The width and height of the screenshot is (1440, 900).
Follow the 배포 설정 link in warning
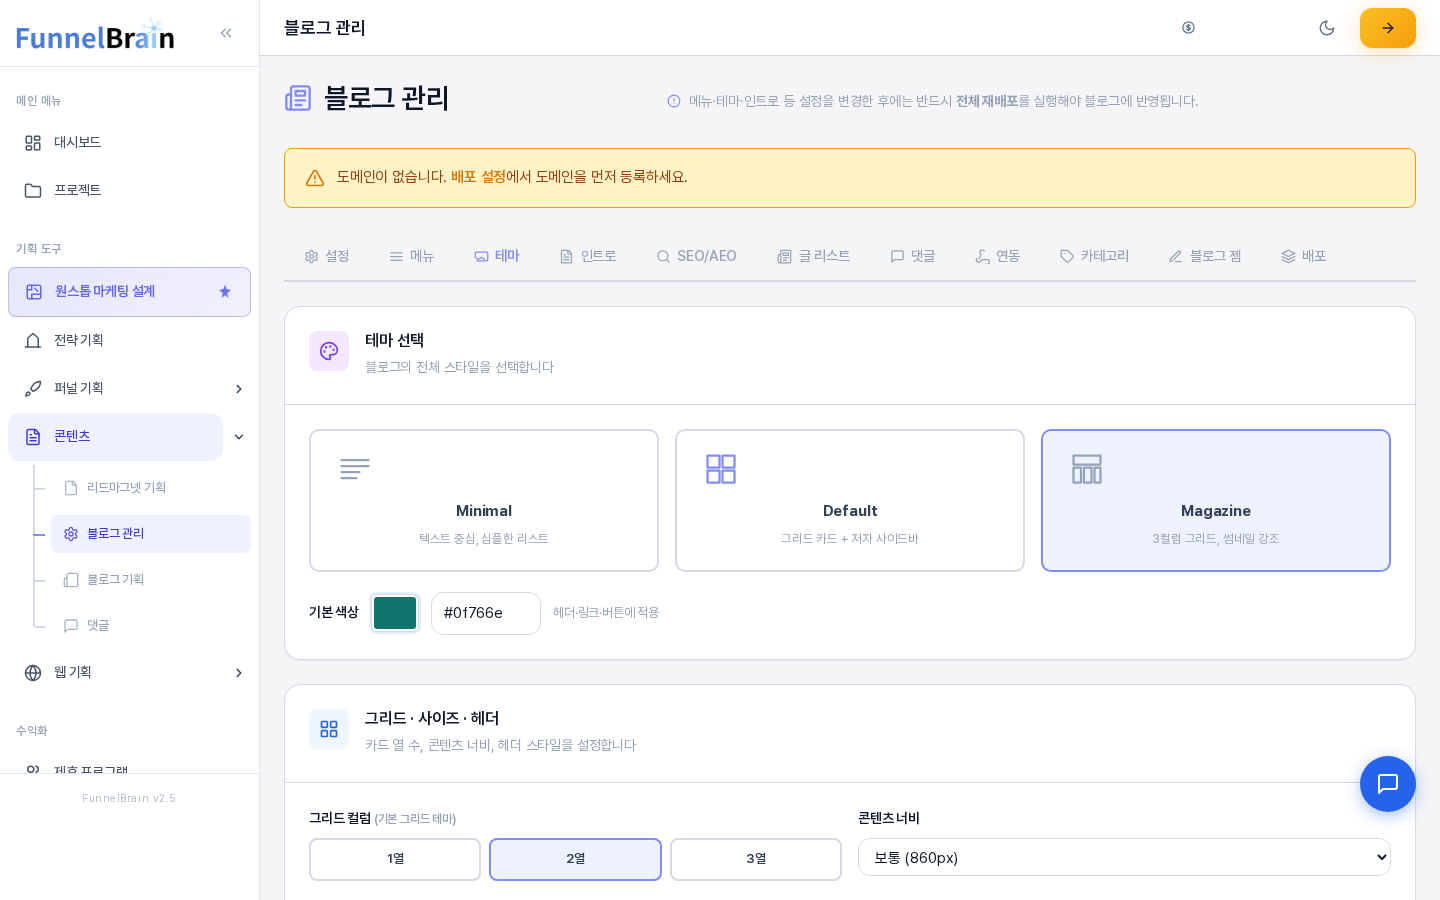coord(478,177)
